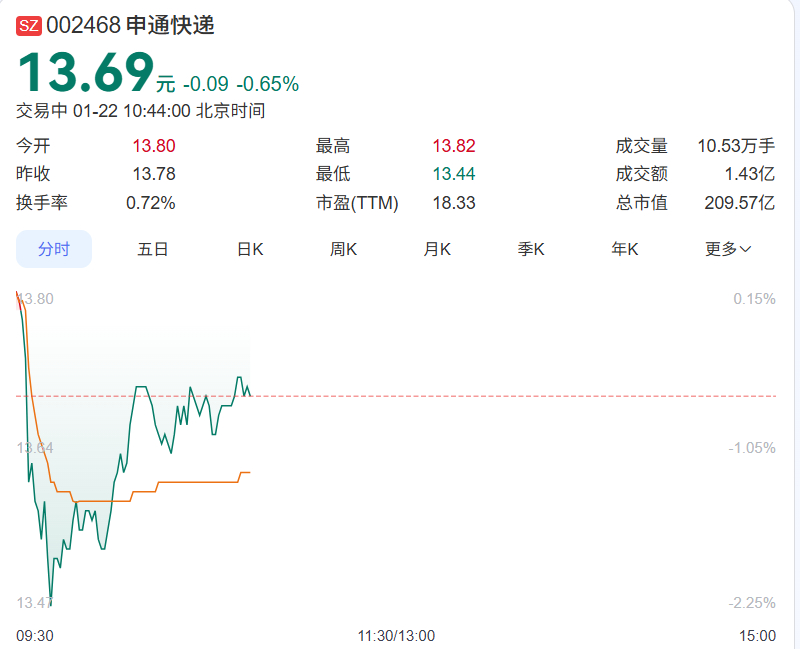
Task: Select the 分时 chart tab
Action: point(54,249)
